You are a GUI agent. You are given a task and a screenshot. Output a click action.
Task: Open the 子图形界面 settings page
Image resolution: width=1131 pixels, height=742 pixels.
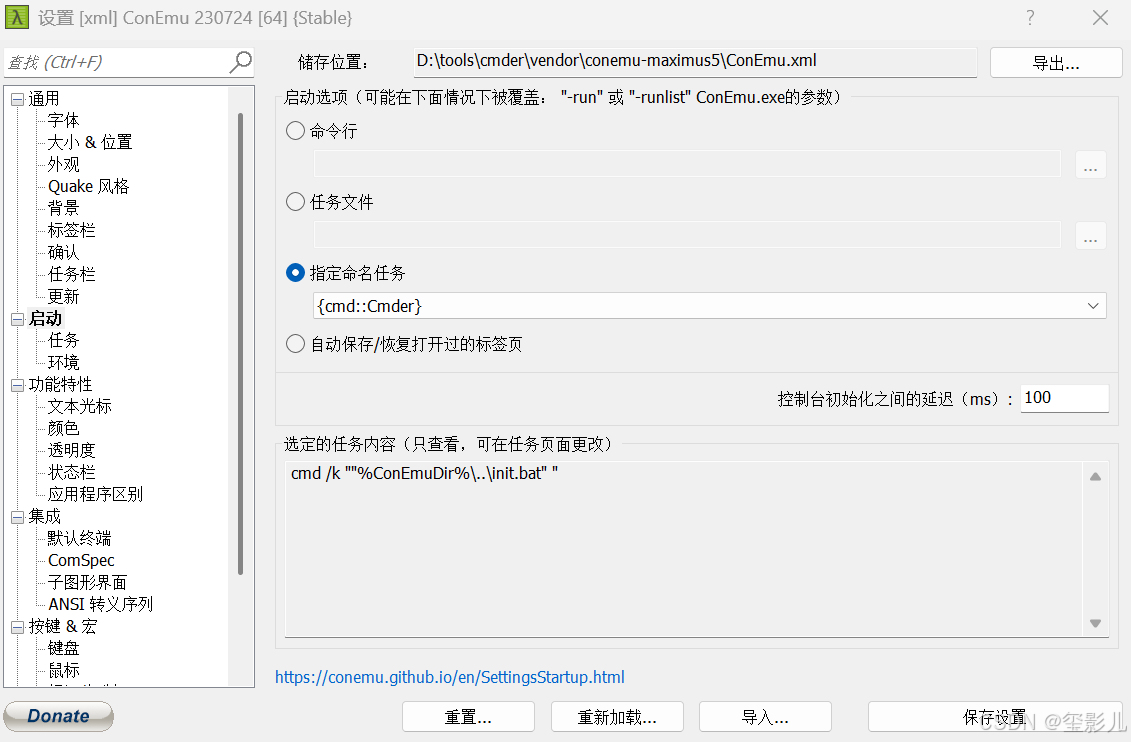click(x=87, y=582)
